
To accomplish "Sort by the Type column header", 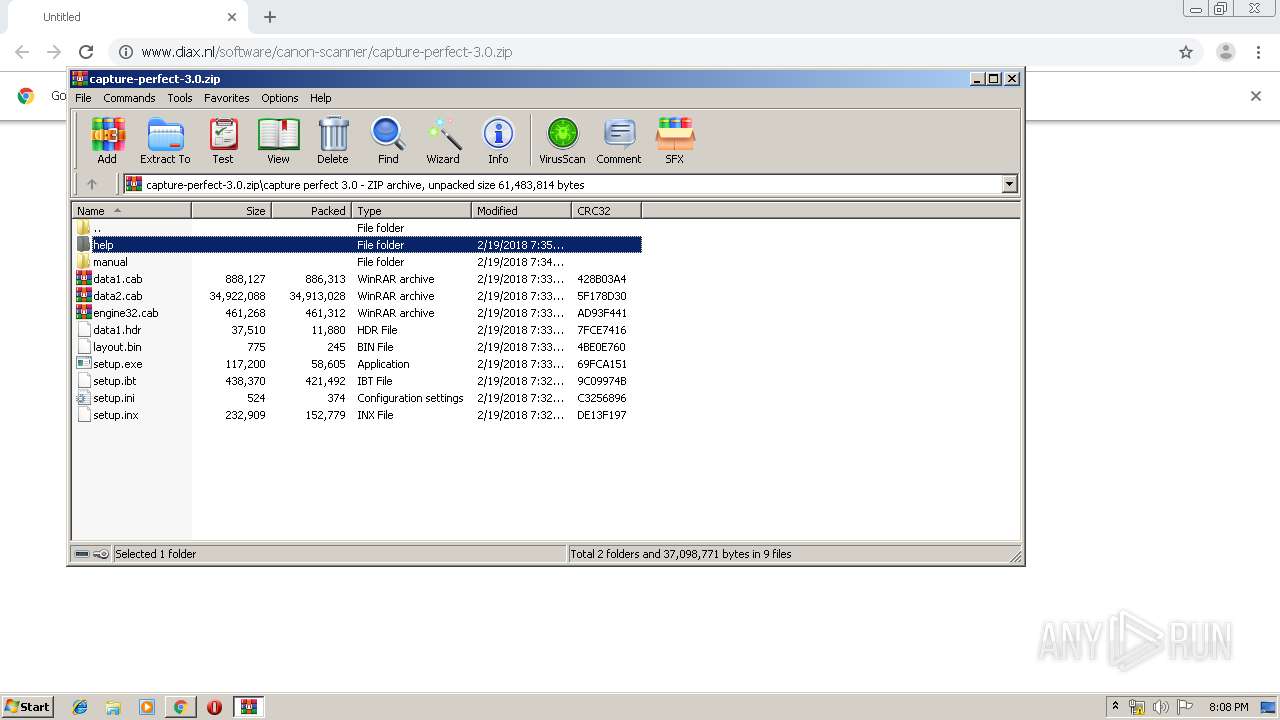I will 411,210.
